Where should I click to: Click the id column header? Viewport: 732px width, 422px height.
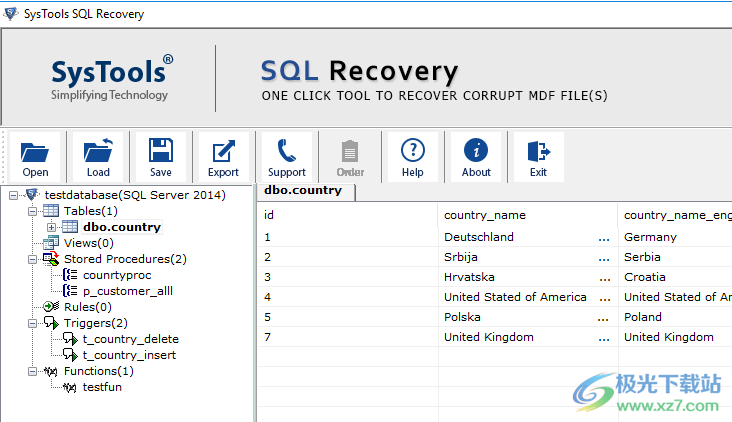348,215
